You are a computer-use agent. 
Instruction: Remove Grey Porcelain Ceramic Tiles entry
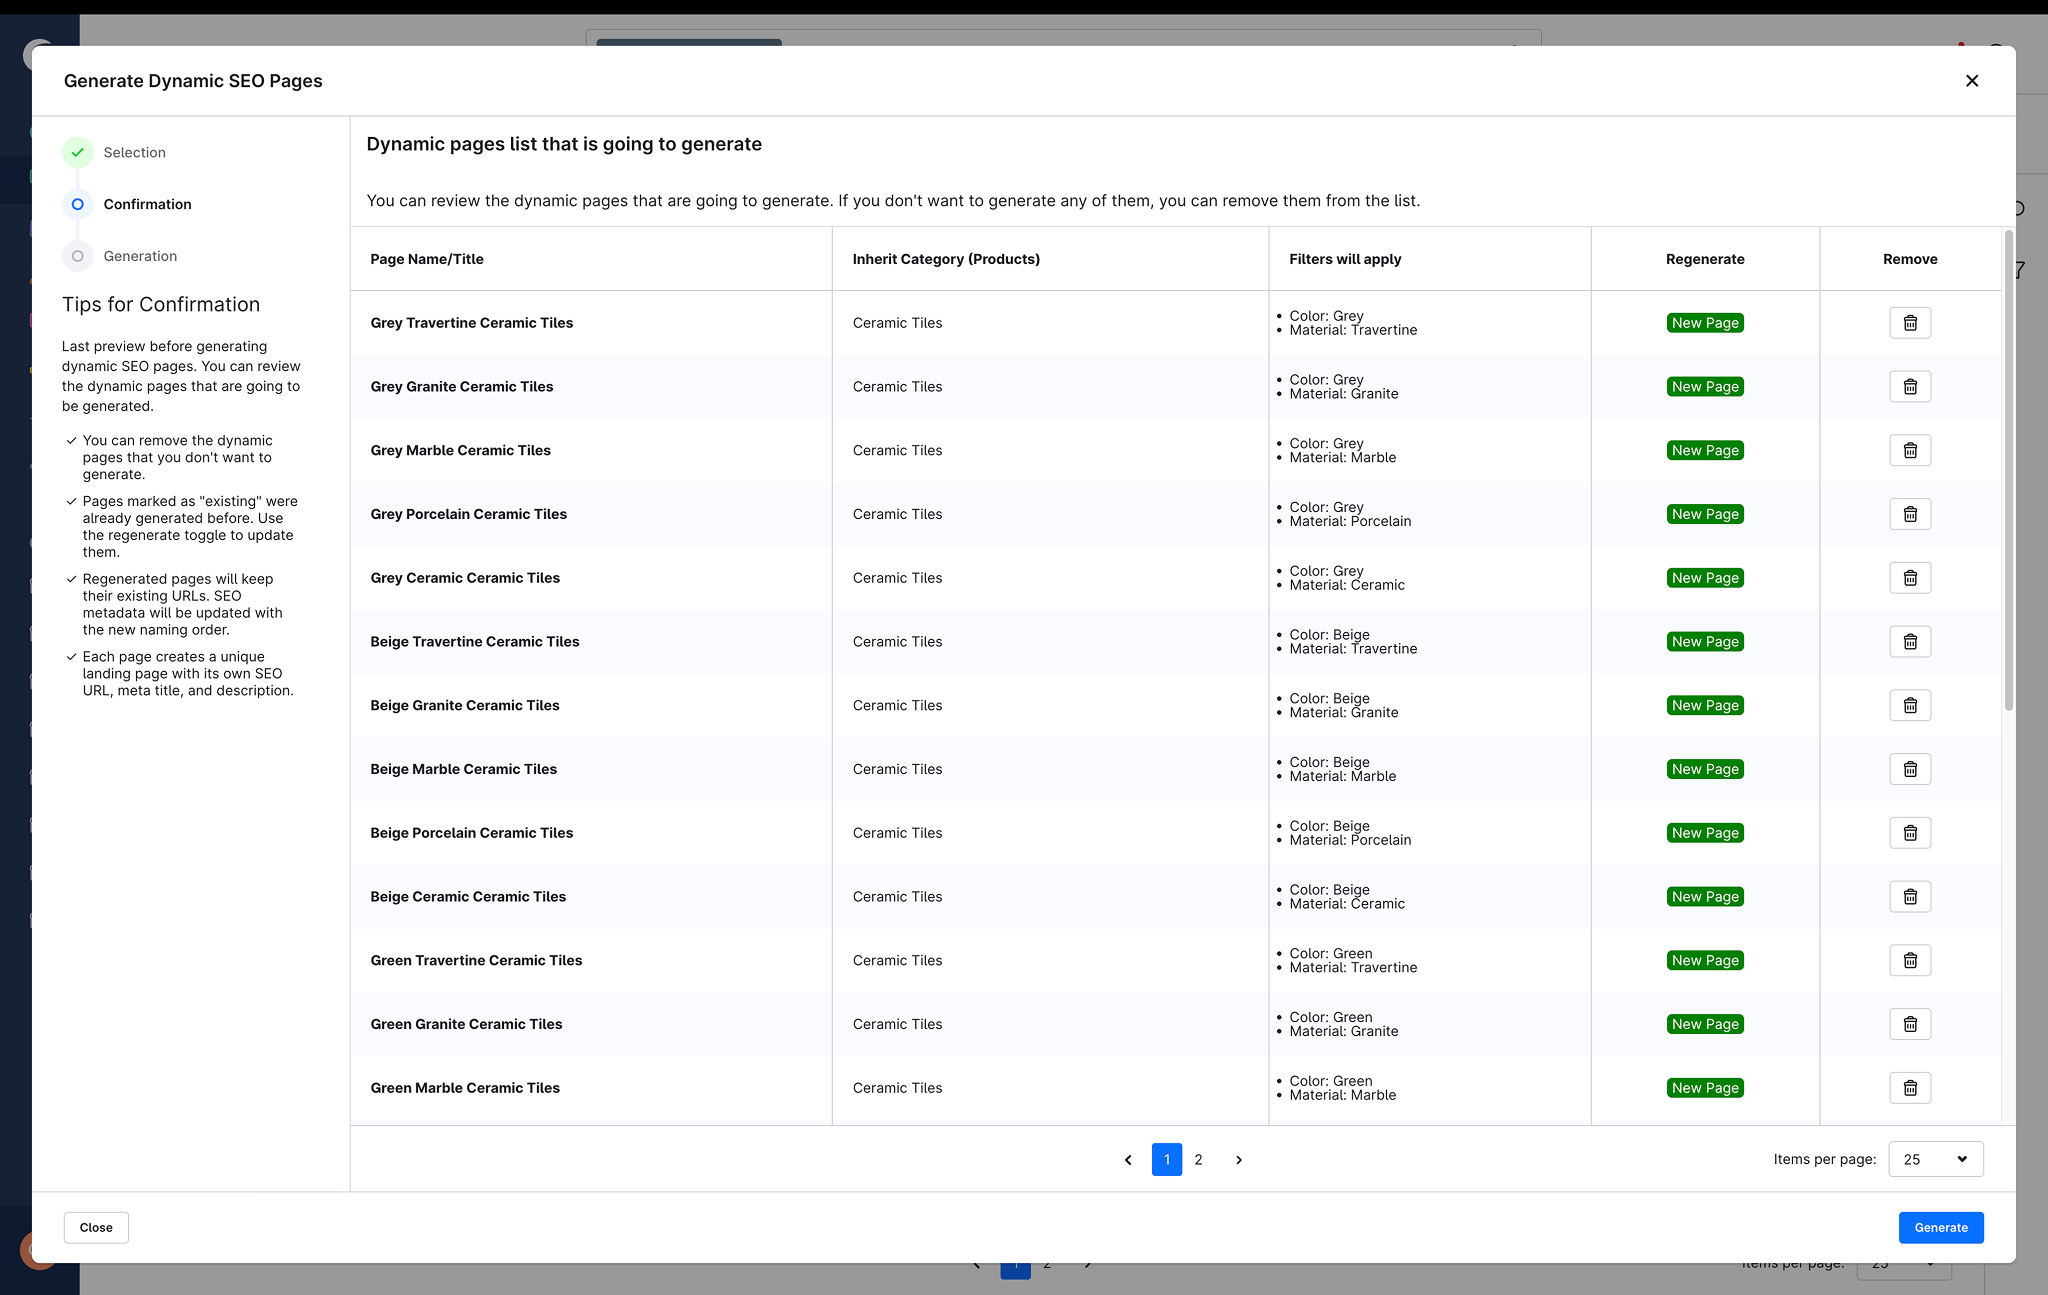click(1910, 514)
